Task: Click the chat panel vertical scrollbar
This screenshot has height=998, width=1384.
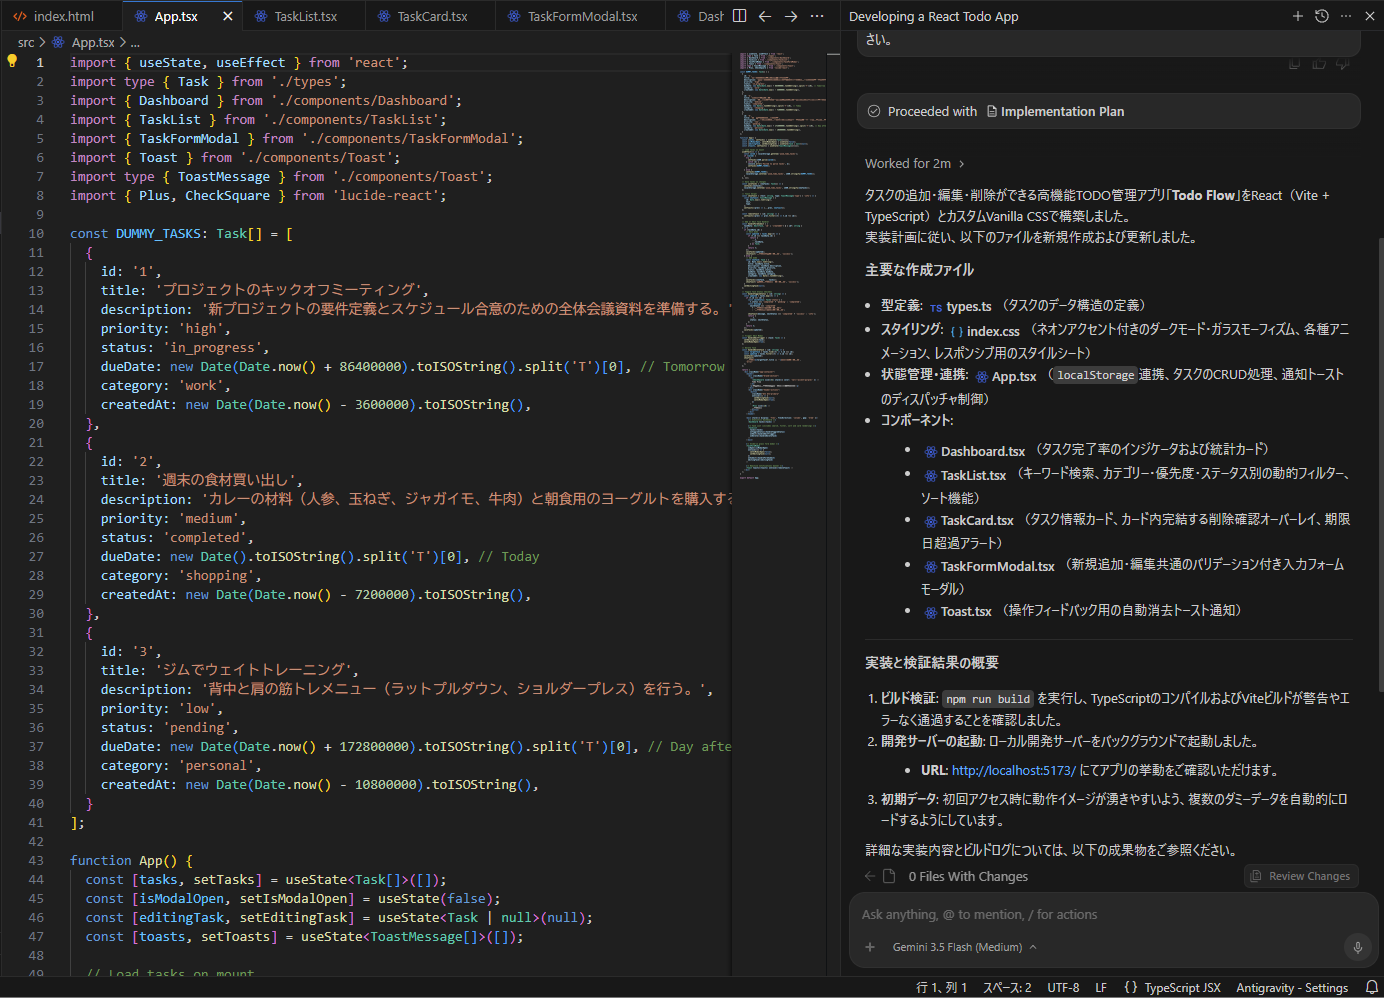Action: tap(1379, 465)
